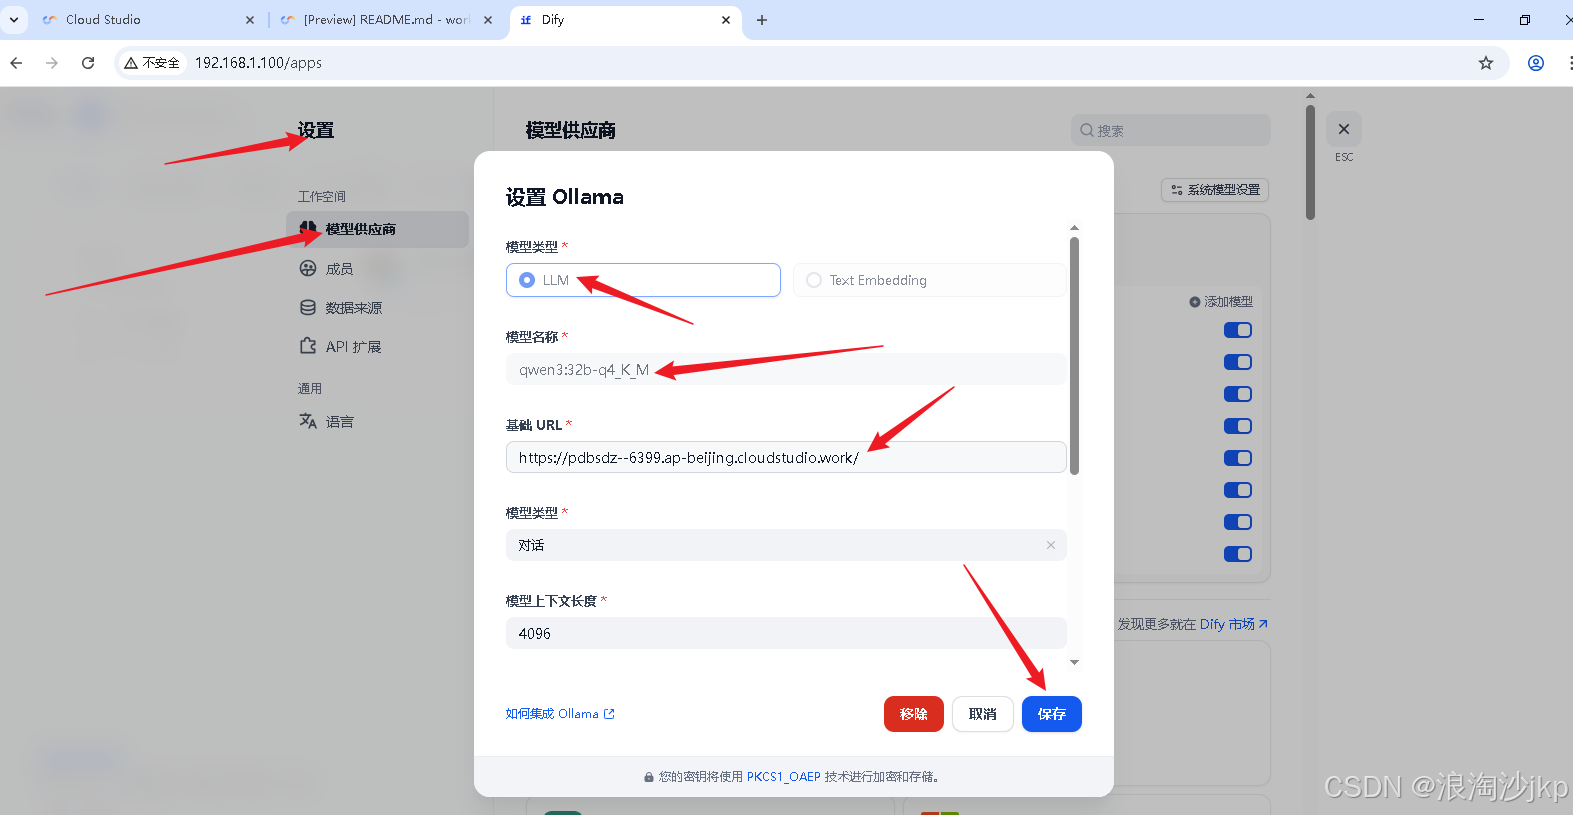Click the red 移除 button

(x=914, y=714)
